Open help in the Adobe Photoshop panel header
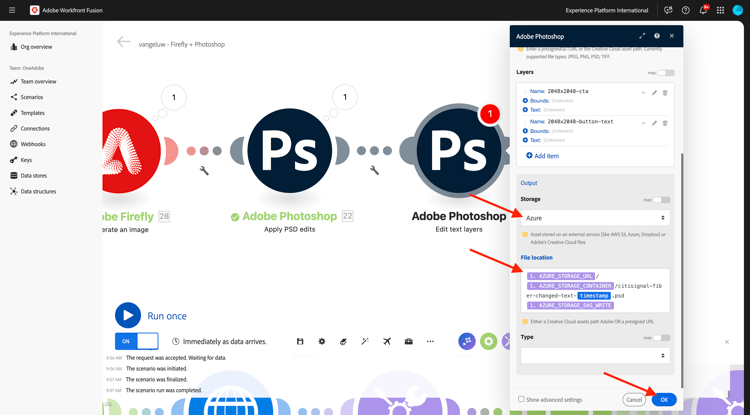 [x=657, y=36]
